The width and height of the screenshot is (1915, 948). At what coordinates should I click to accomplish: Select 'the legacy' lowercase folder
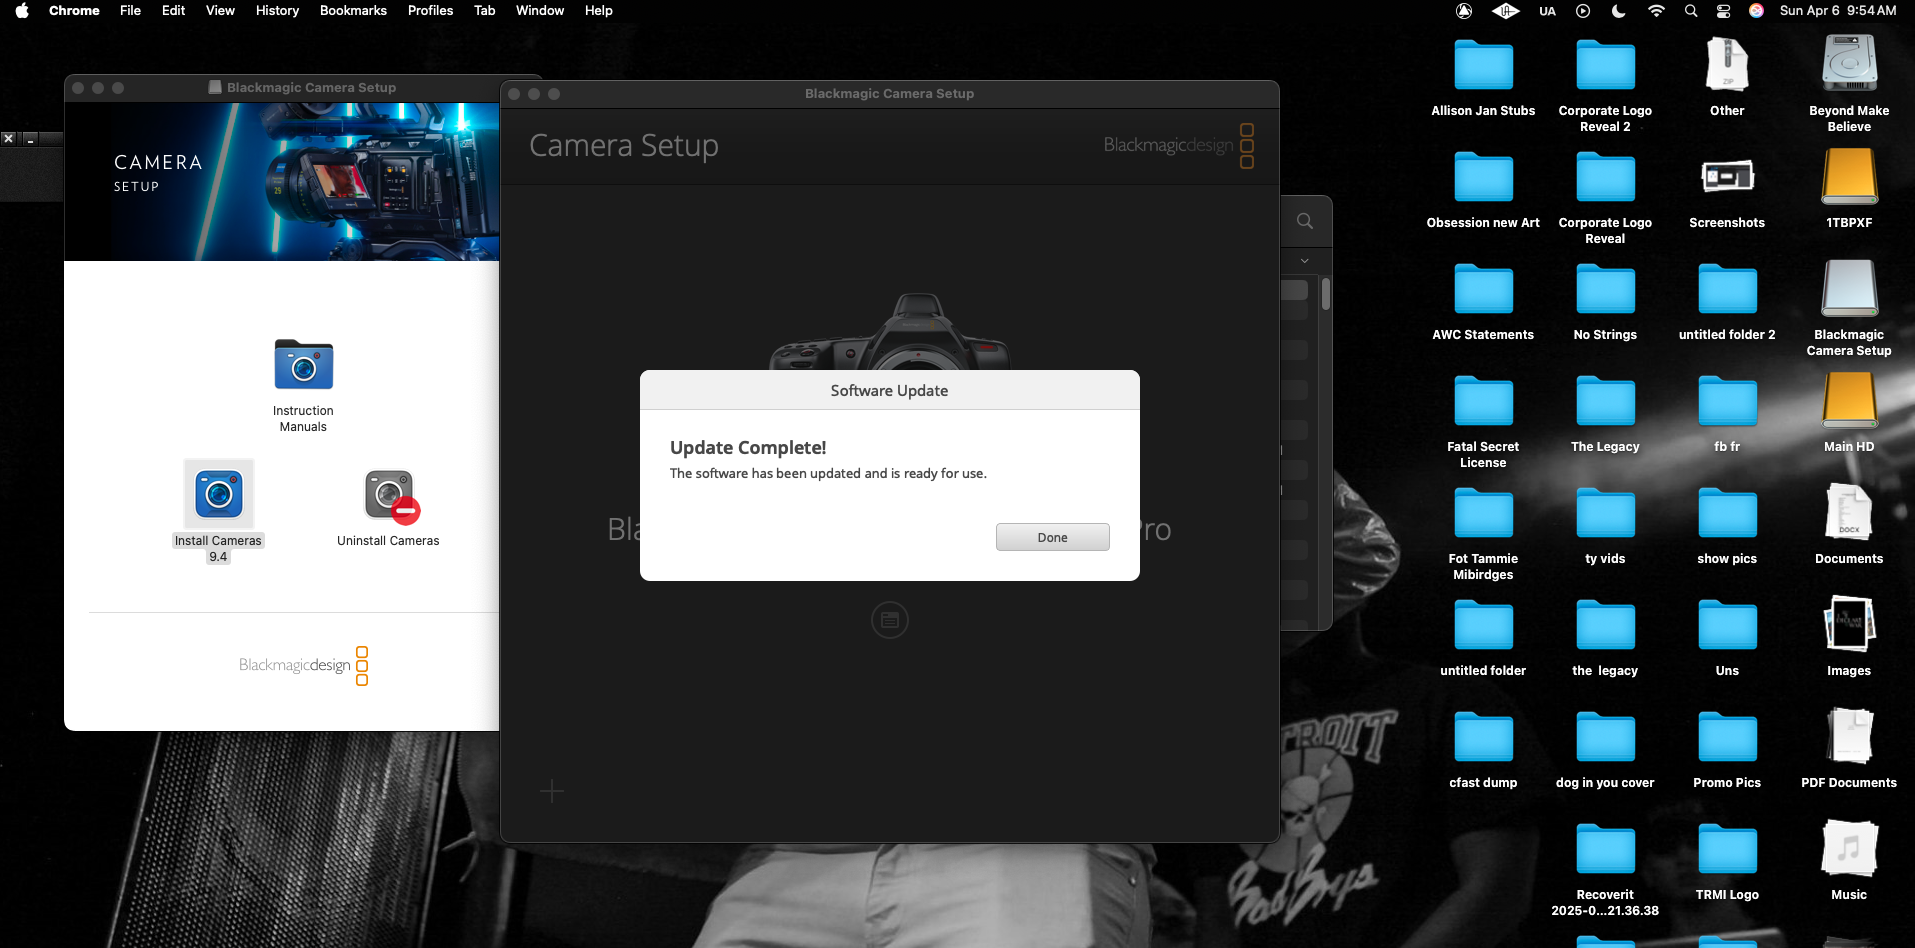click(x=1605, y=626)
